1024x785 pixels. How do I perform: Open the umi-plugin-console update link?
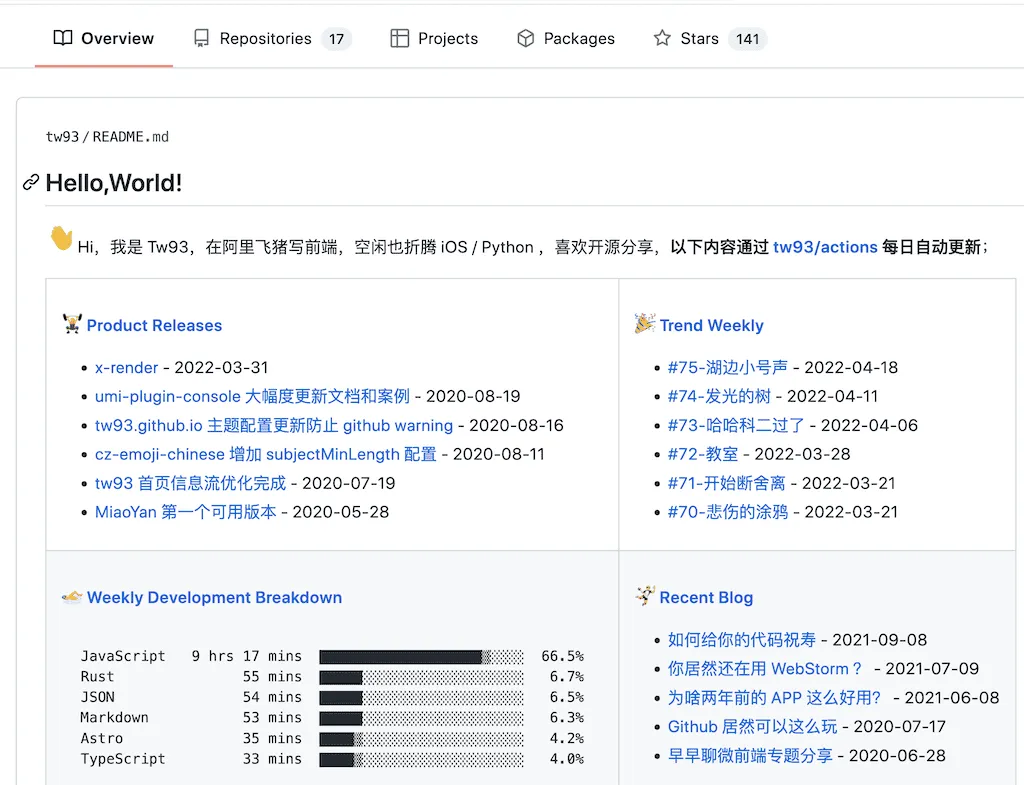point(229,396)
